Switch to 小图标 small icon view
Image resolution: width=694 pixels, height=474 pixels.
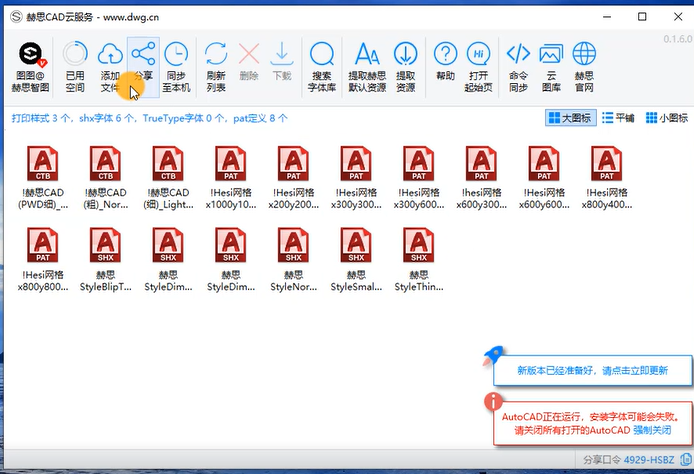click(x=667, y=118)
